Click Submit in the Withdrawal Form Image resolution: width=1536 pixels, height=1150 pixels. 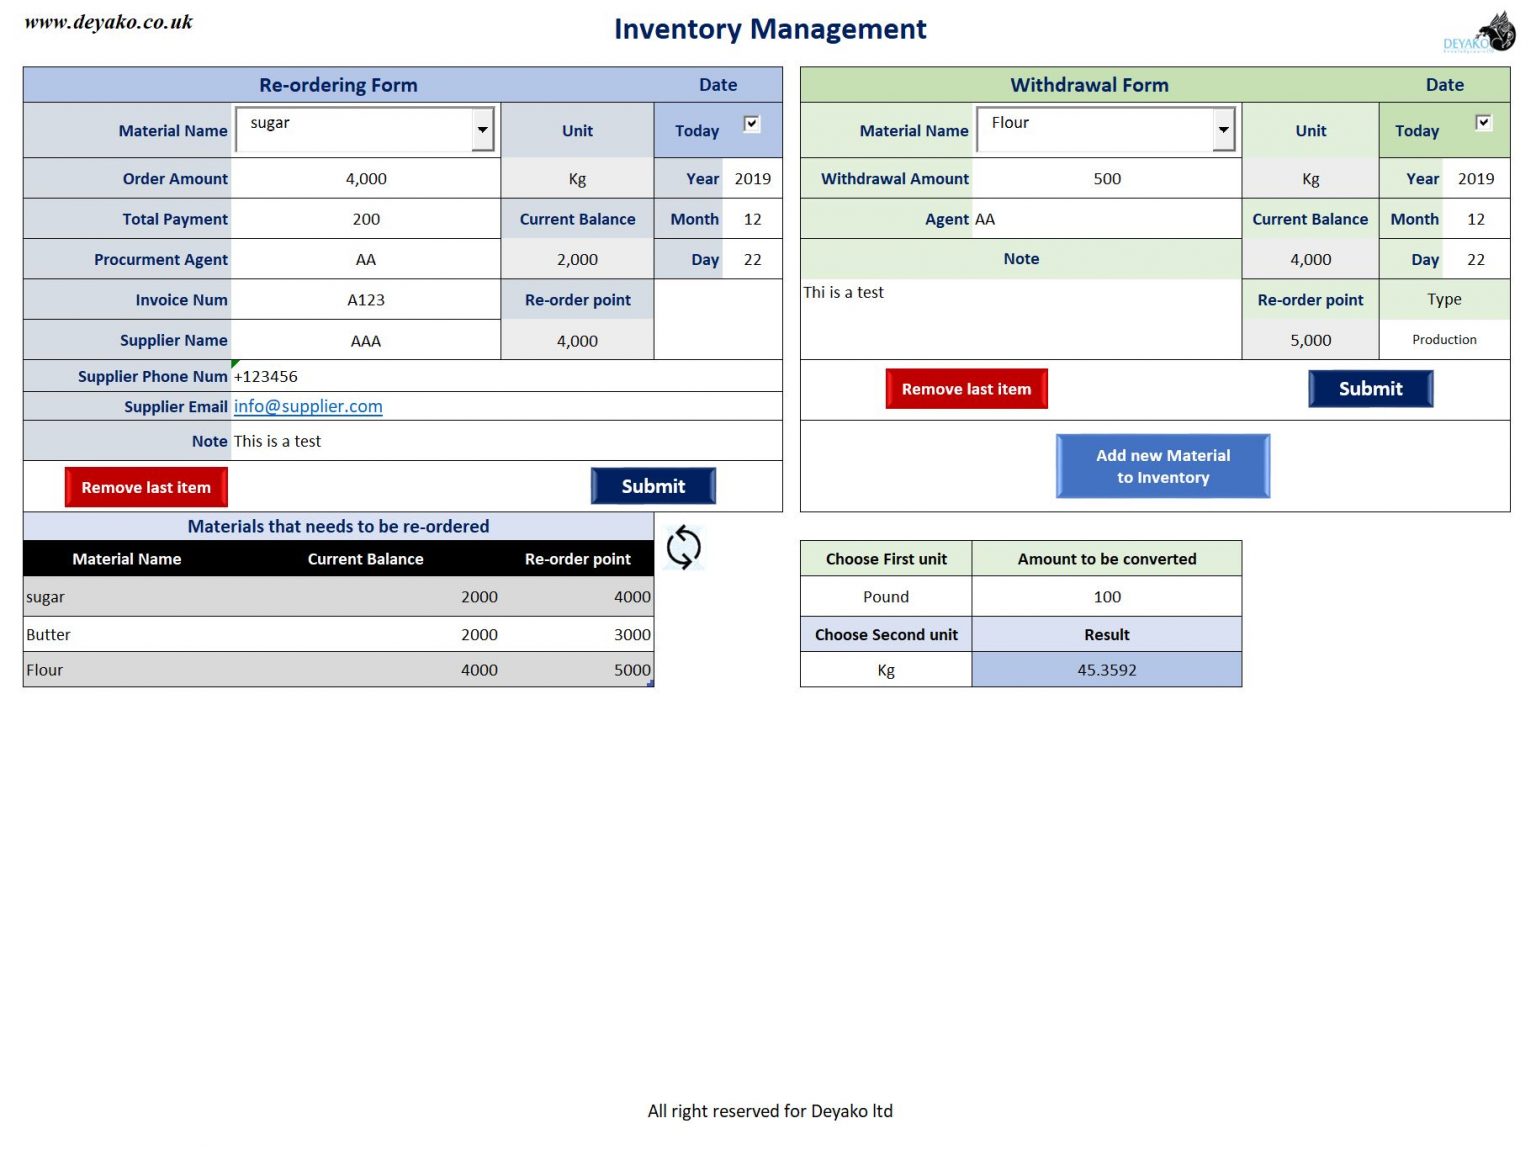point(1370,389)
